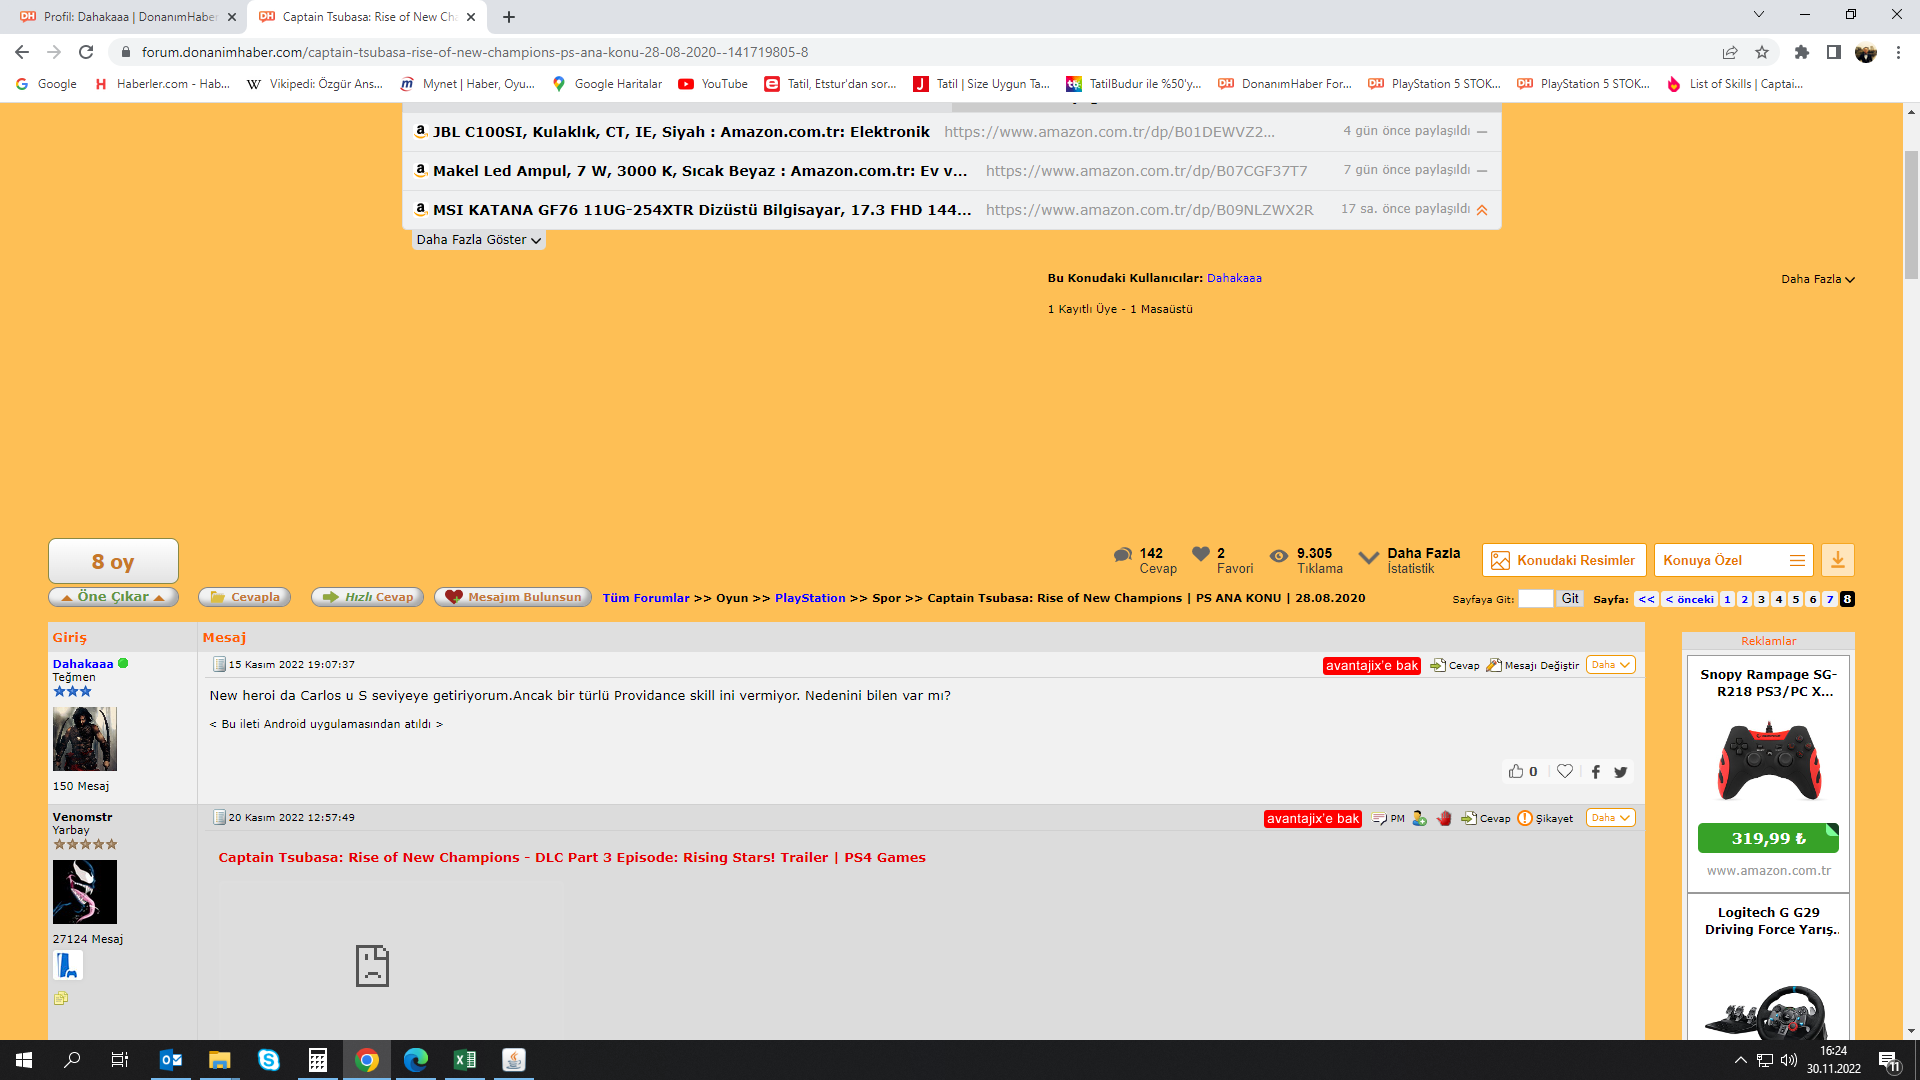This screenshot has height=1080, width=1920.
Task: Click the Hızlı Cevap button
Action: tap(367, 597)
